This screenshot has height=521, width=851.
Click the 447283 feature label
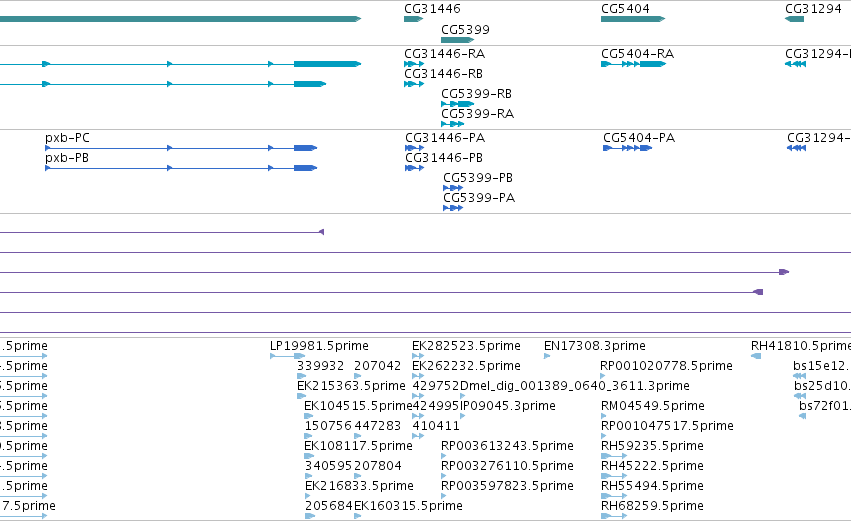[378, 426]
